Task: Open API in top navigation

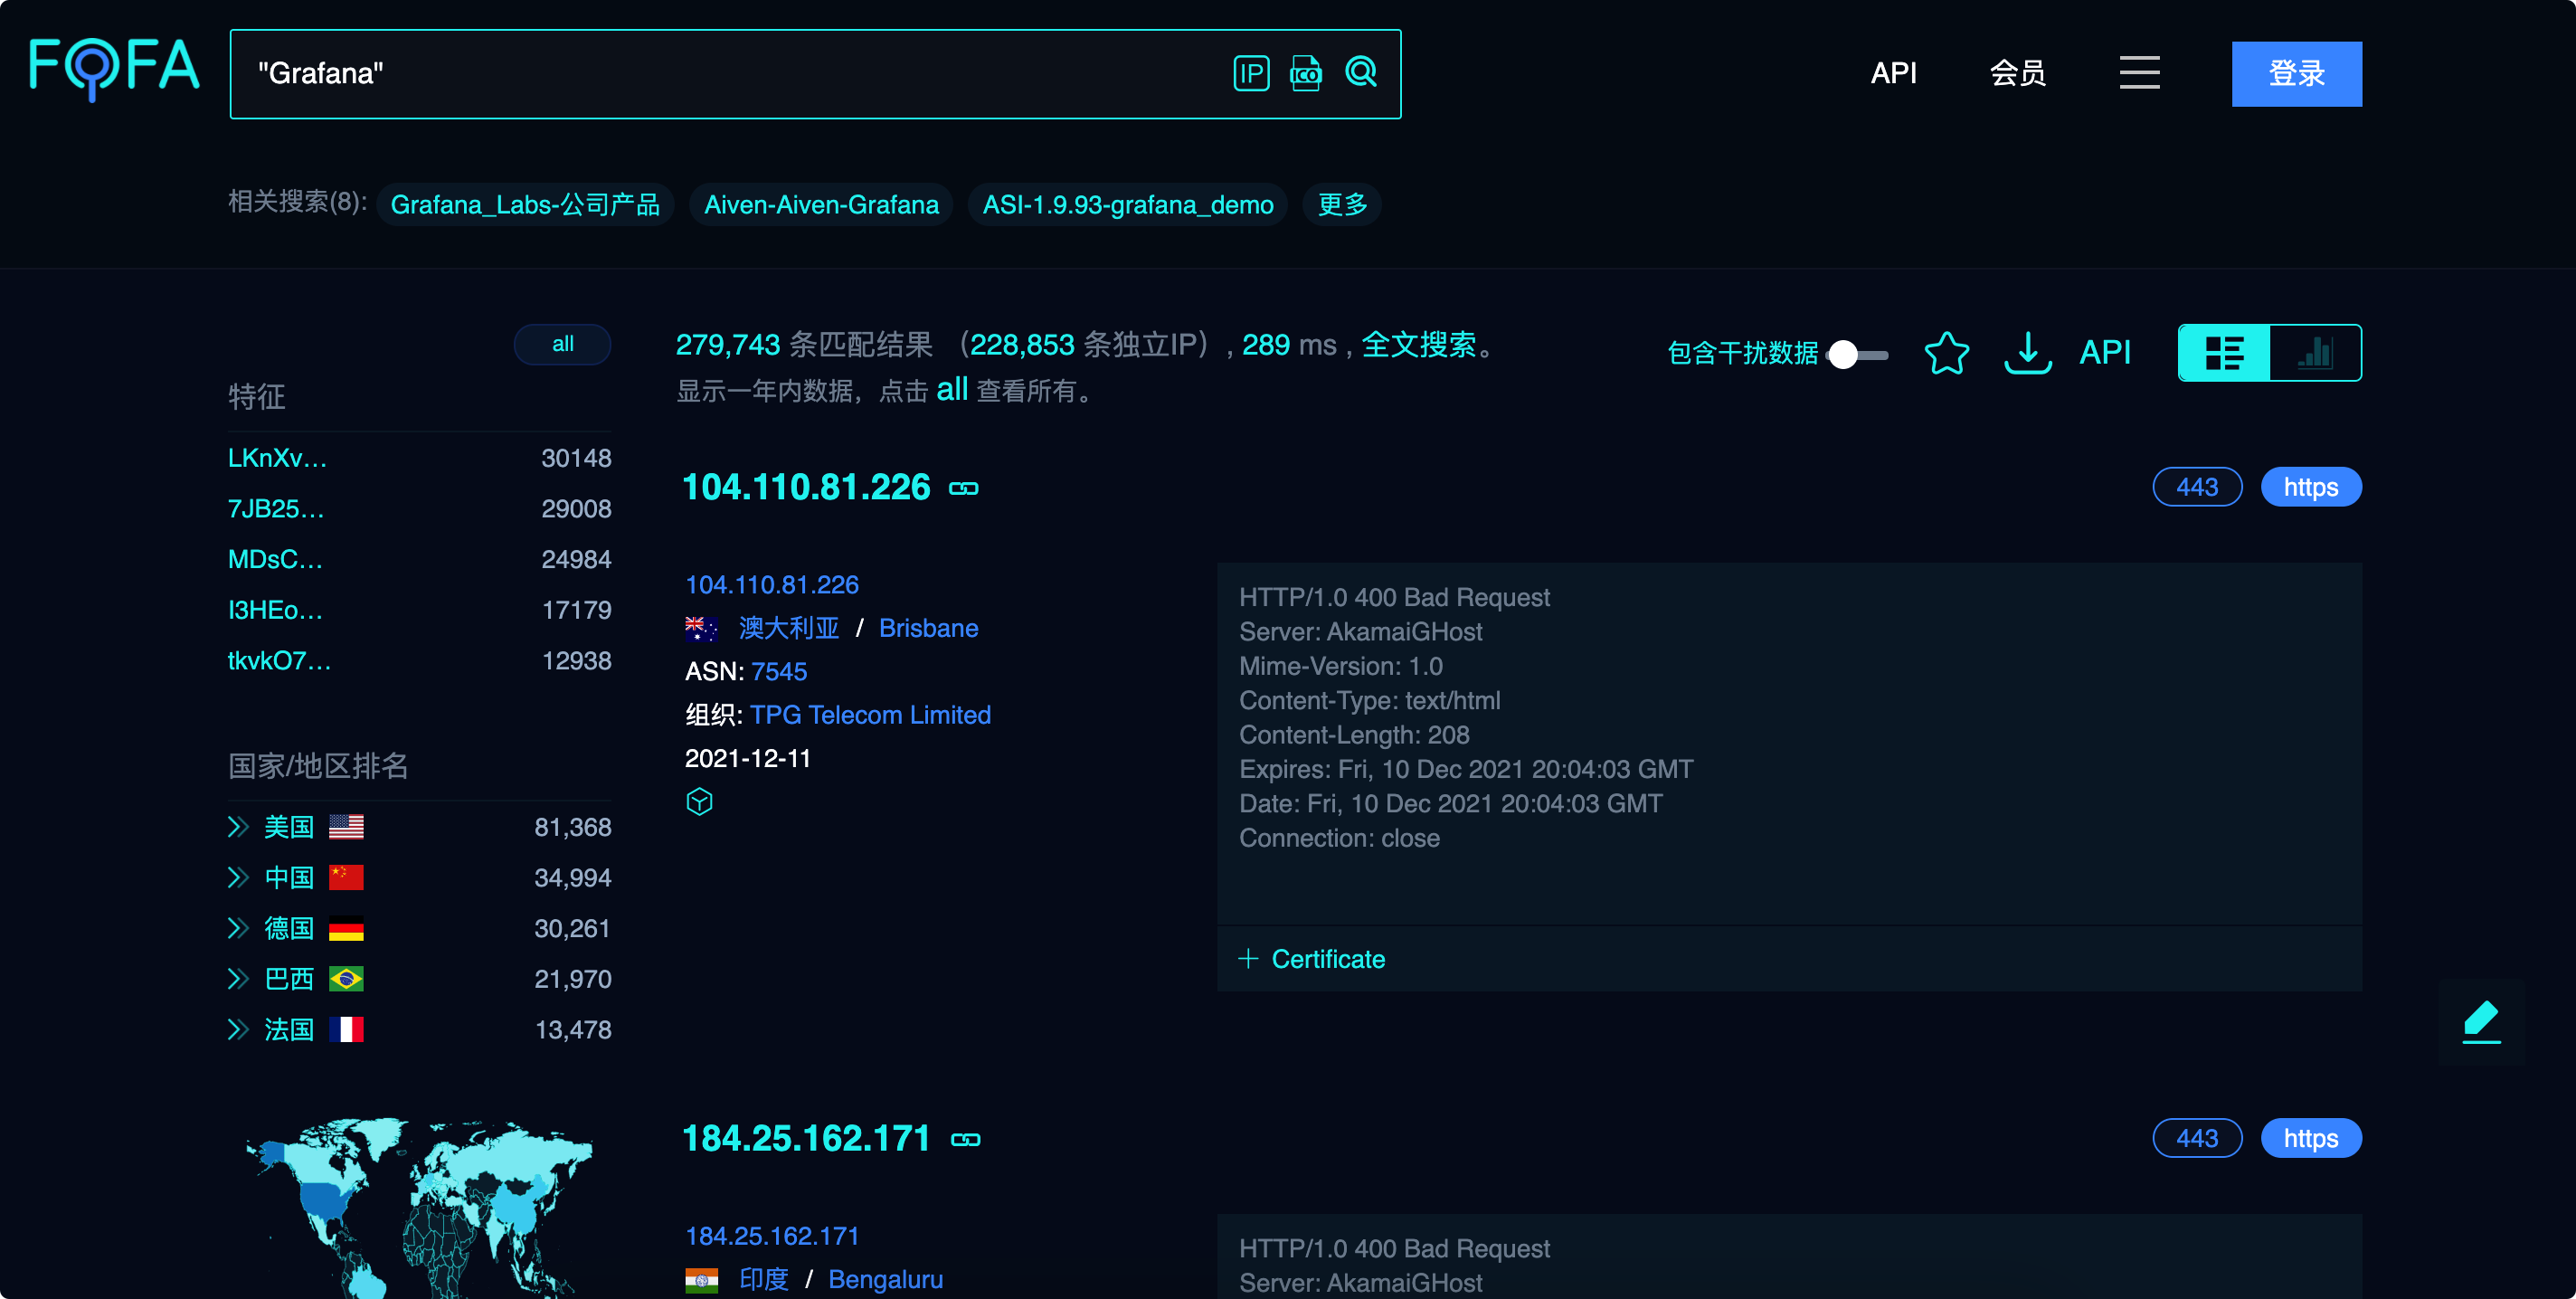Action: 1893,73
